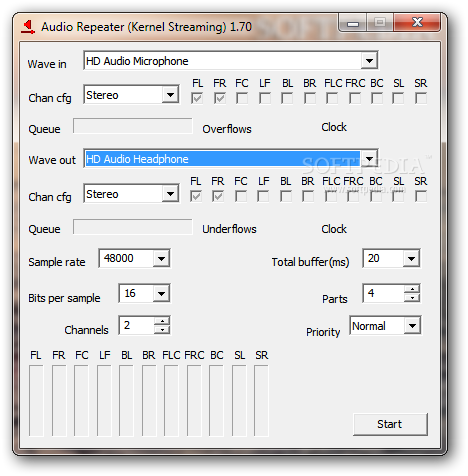Enable Wave in LF channel checkbox

(x=265, y=98)
